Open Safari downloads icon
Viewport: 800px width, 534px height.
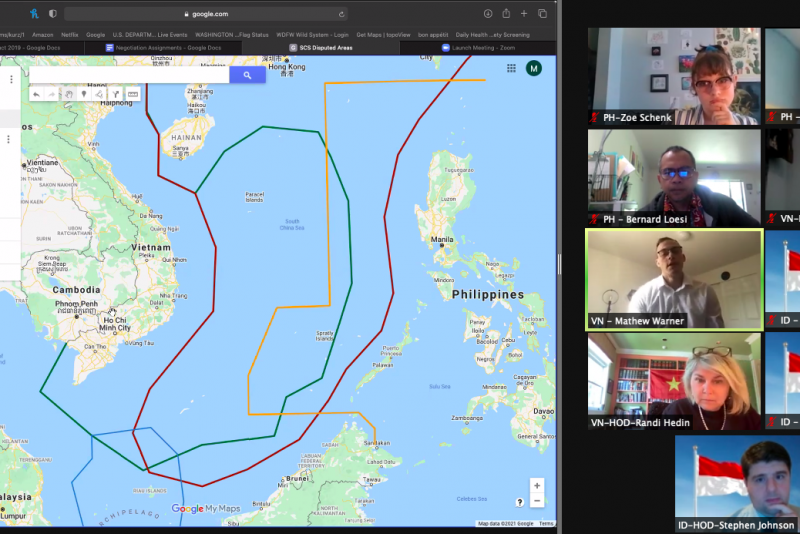point(488,14)
